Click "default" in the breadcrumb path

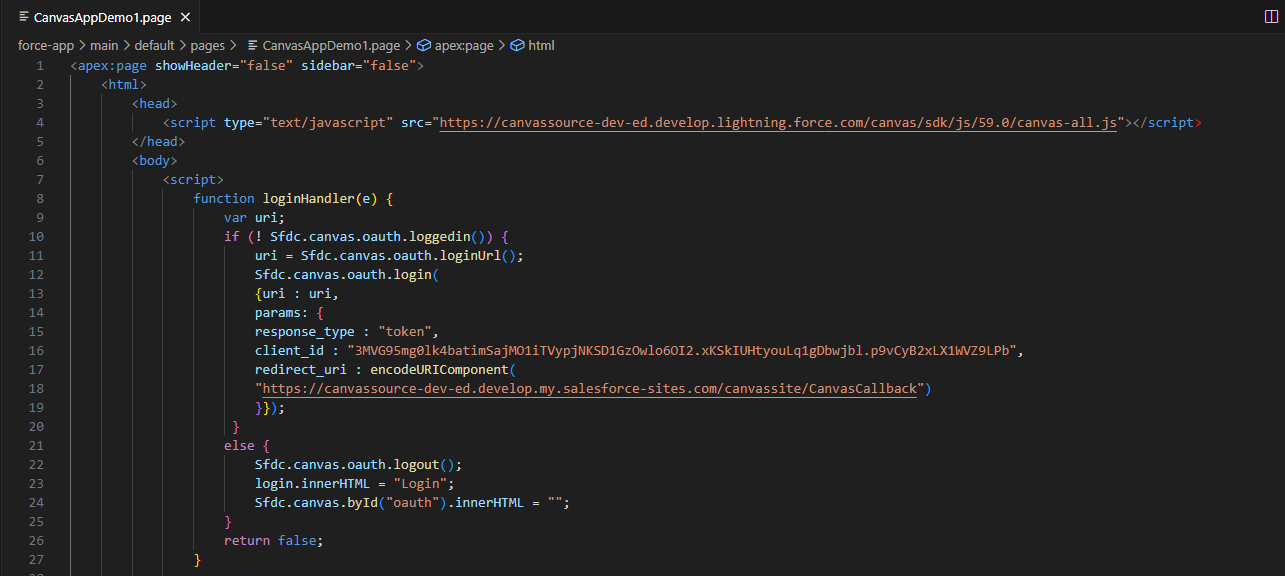click(x=154, y=45)
